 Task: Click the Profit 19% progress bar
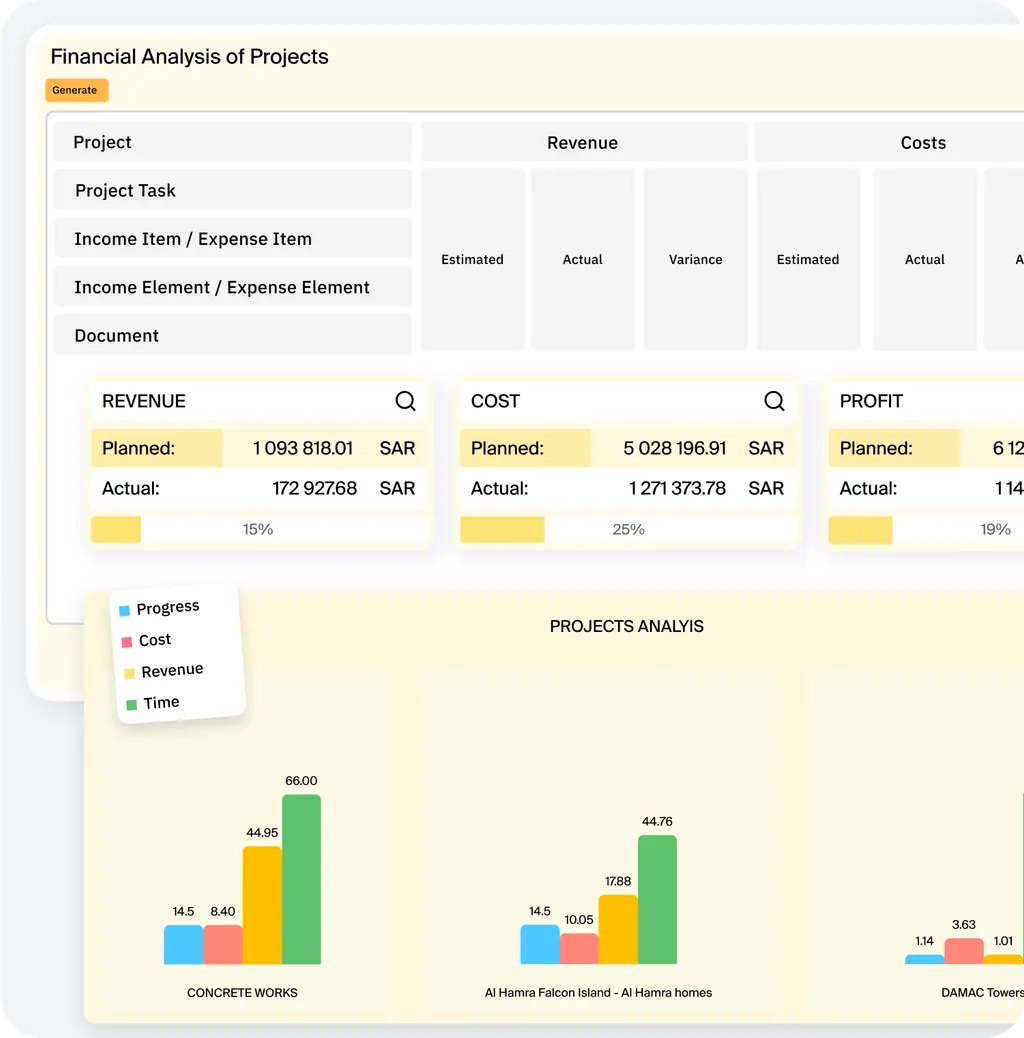(927, 530)
